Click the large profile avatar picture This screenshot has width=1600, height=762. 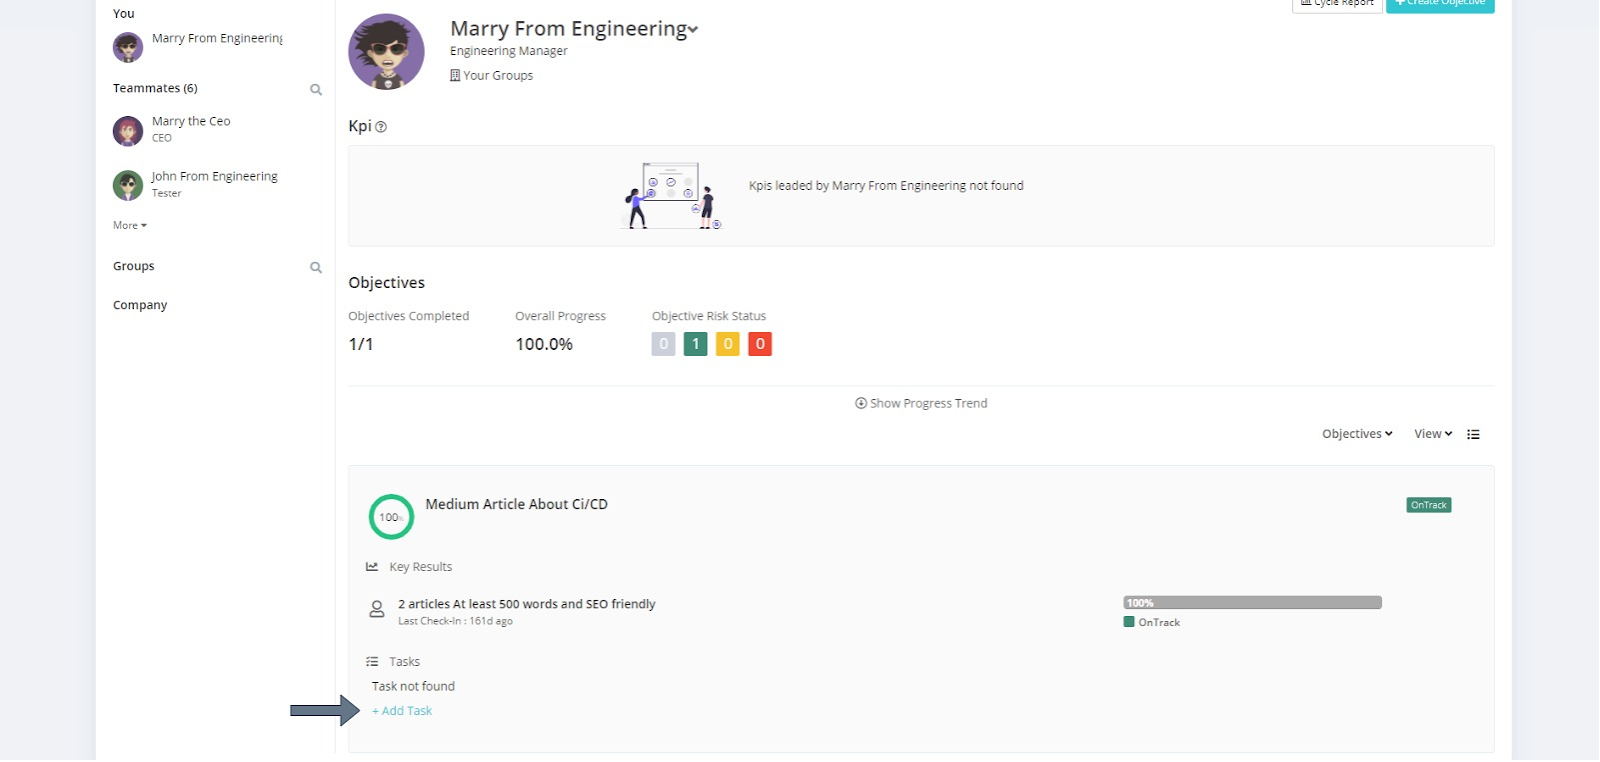[x=386, y=52]
